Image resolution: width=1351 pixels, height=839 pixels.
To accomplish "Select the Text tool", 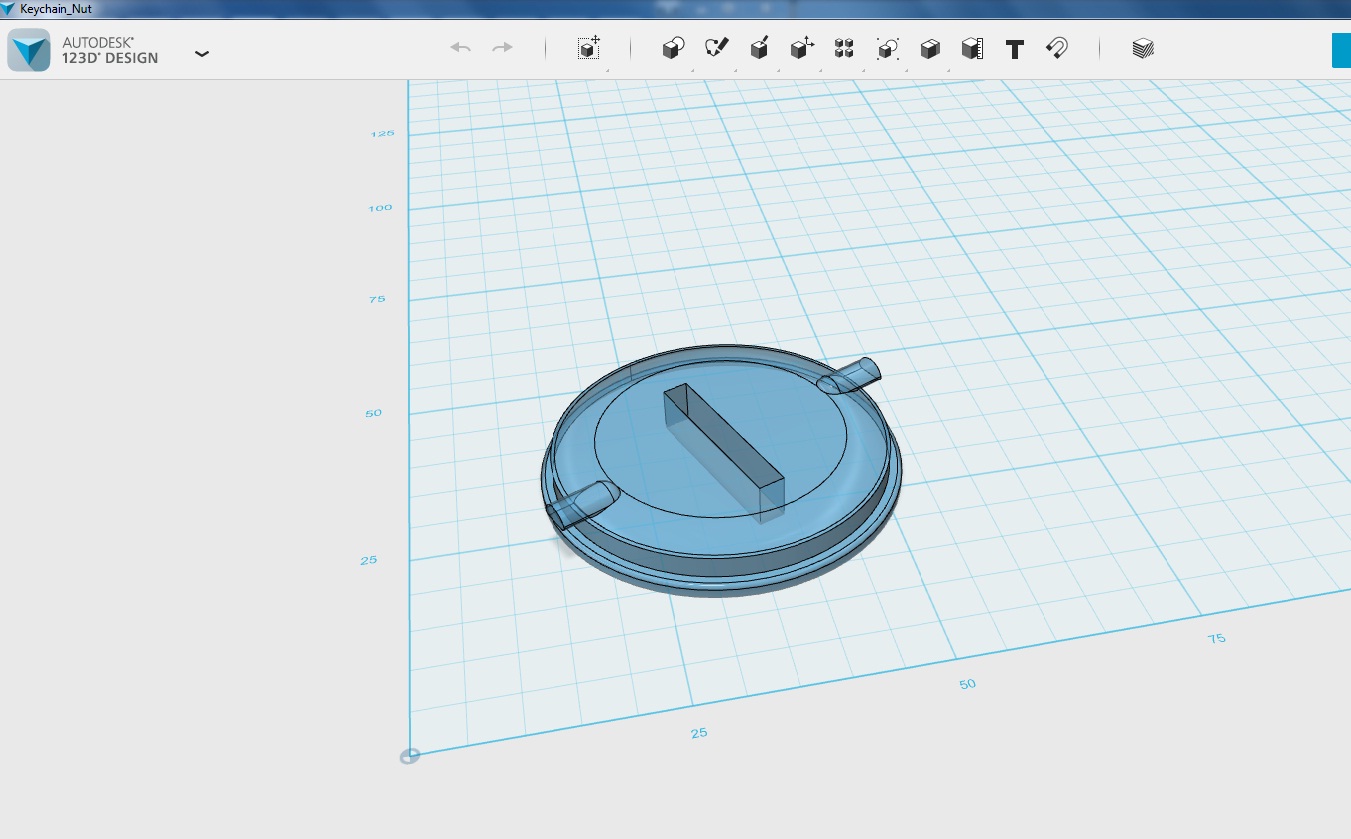I will coord(1015,48).
